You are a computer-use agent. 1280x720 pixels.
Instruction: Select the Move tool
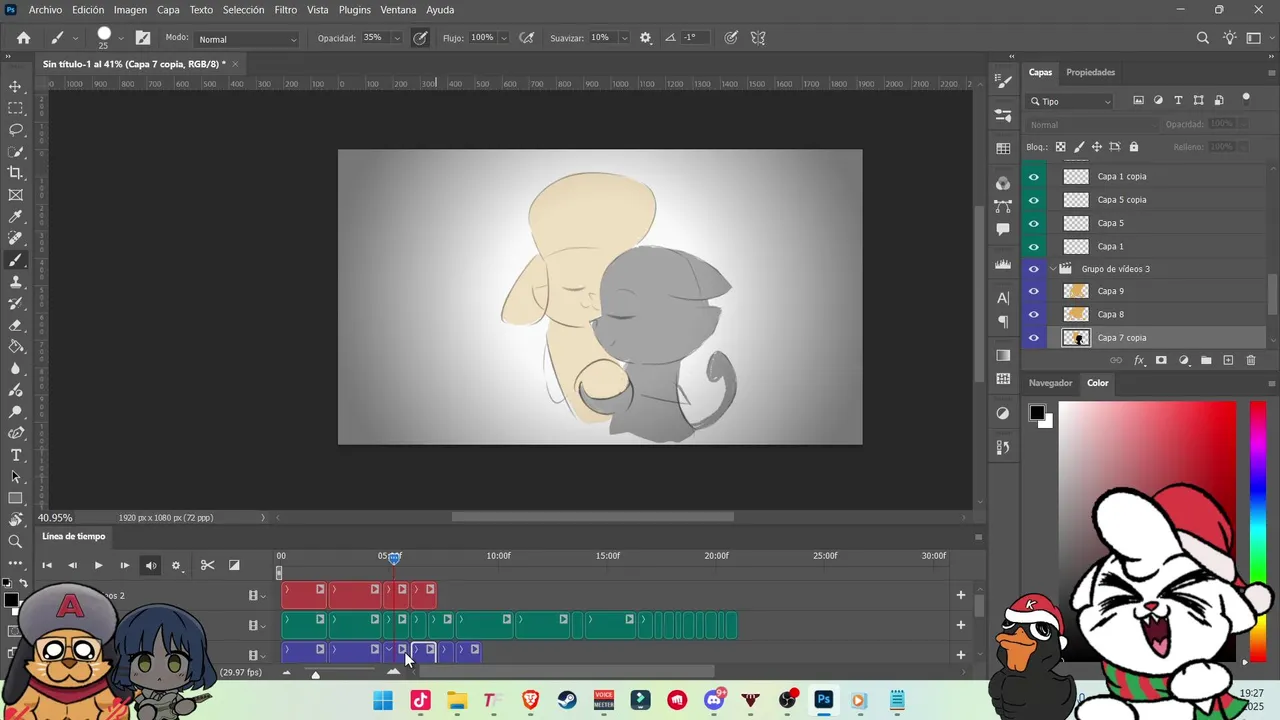[x=16, y=86]
